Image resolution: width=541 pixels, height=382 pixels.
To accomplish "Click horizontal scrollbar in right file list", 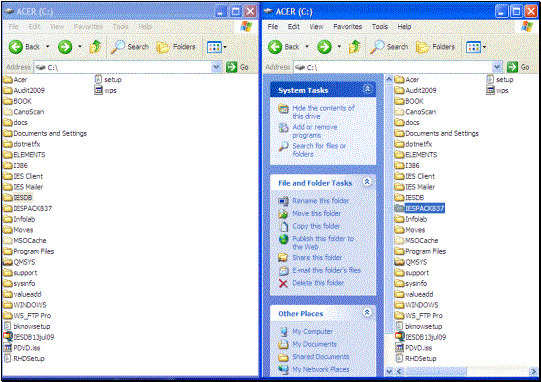I will (x=436, y=371).
